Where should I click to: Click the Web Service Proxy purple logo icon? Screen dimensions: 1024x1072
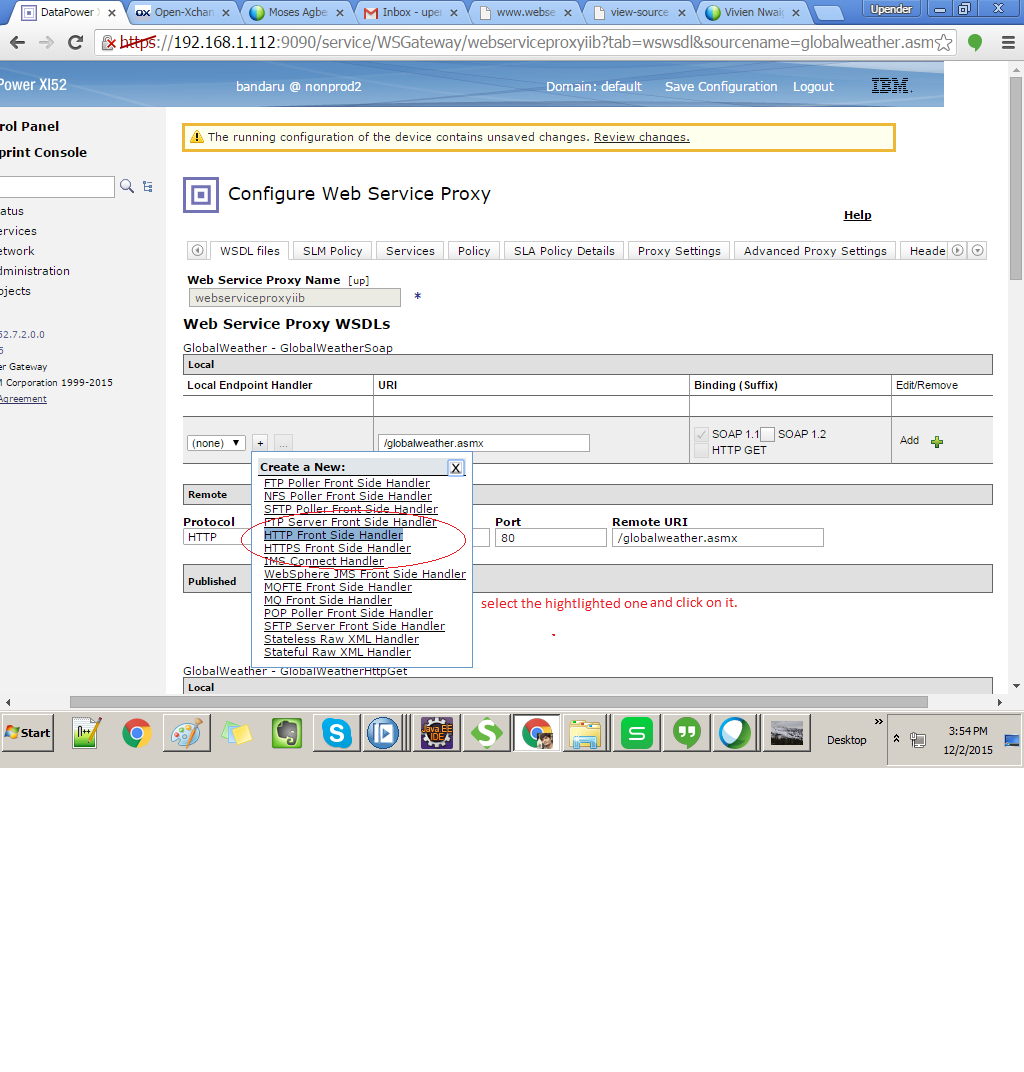point(200,194)
